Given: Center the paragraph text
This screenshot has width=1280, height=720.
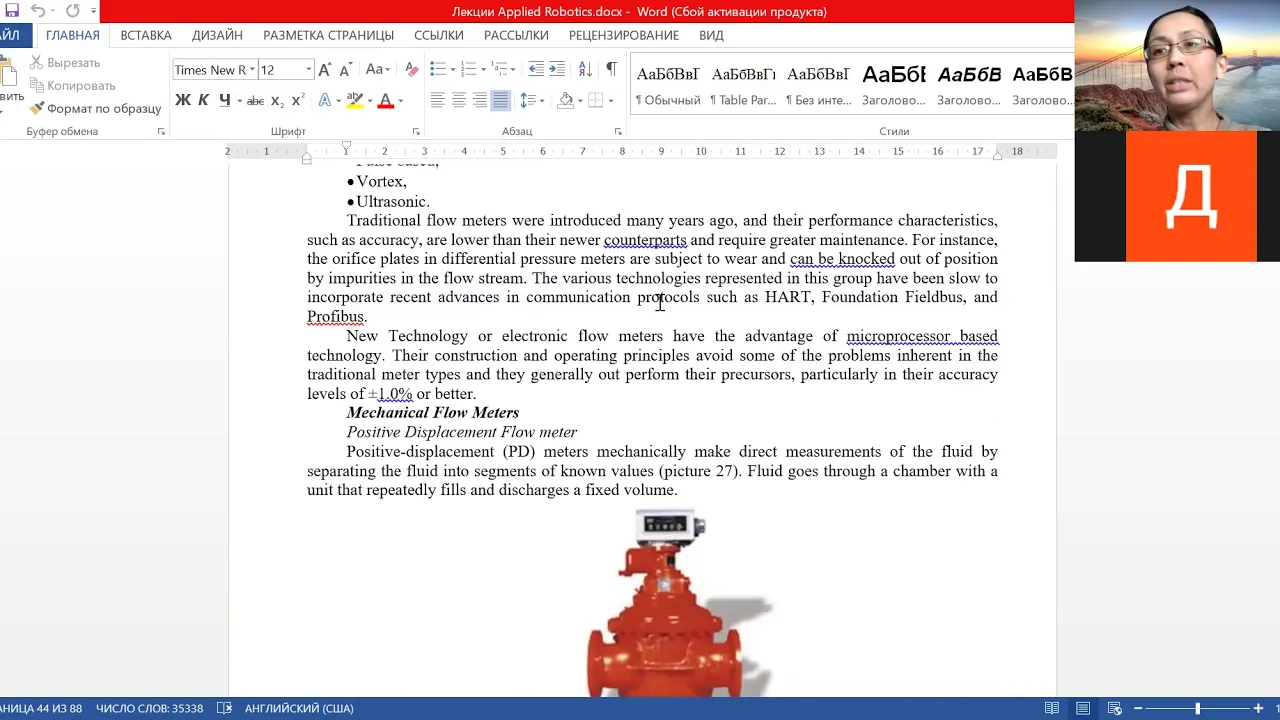Looking at the screenshot, I should pos(459,100).
